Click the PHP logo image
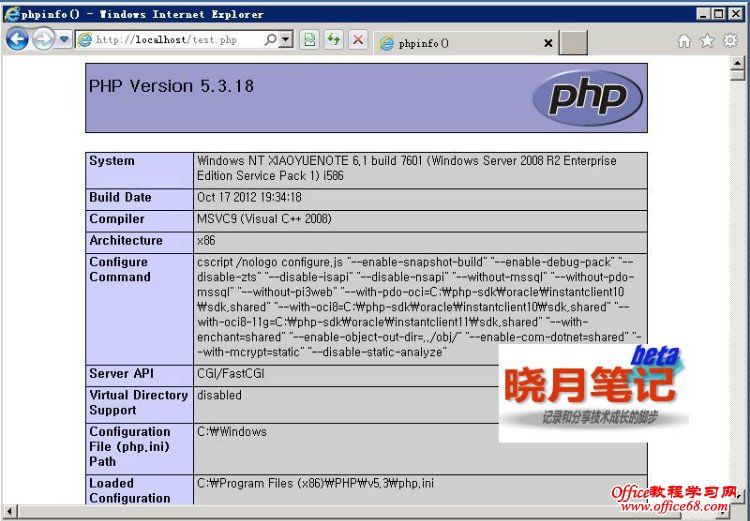750x521 pixels. coord(587,98)
